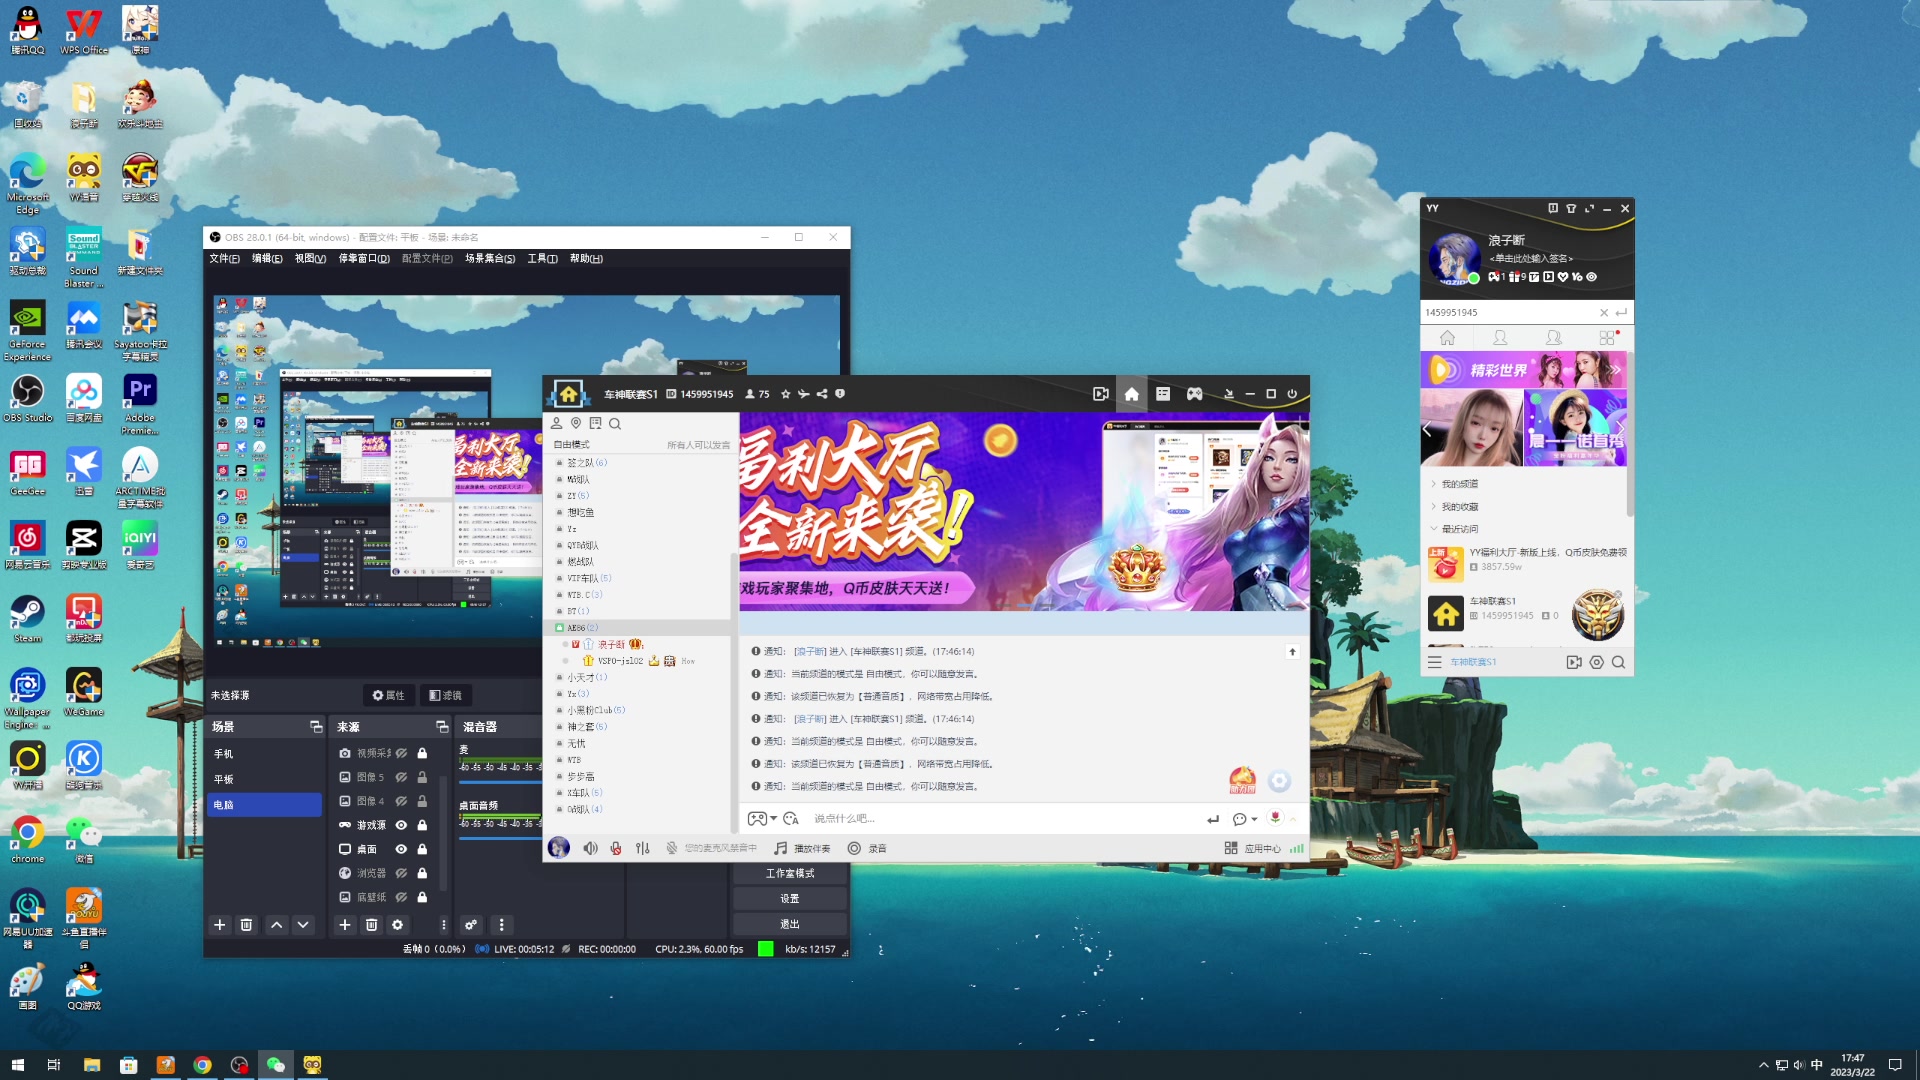The image size is (1920, 1080).
Task: Favorite channel with star icon in YY header
Action: click(x=786, y=394)
